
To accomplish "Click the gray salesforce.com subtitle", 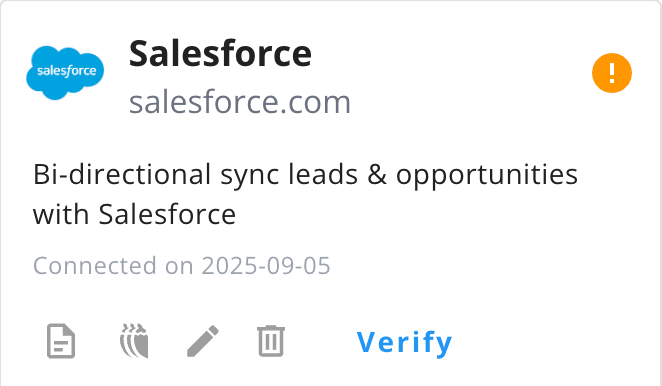I will pos(240,102).
